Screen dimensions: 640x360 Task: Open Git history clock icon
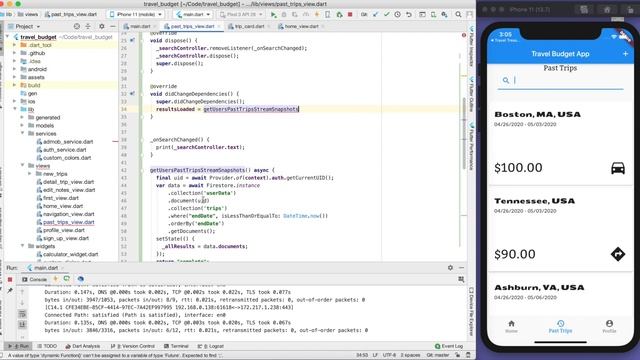[398, 14]
